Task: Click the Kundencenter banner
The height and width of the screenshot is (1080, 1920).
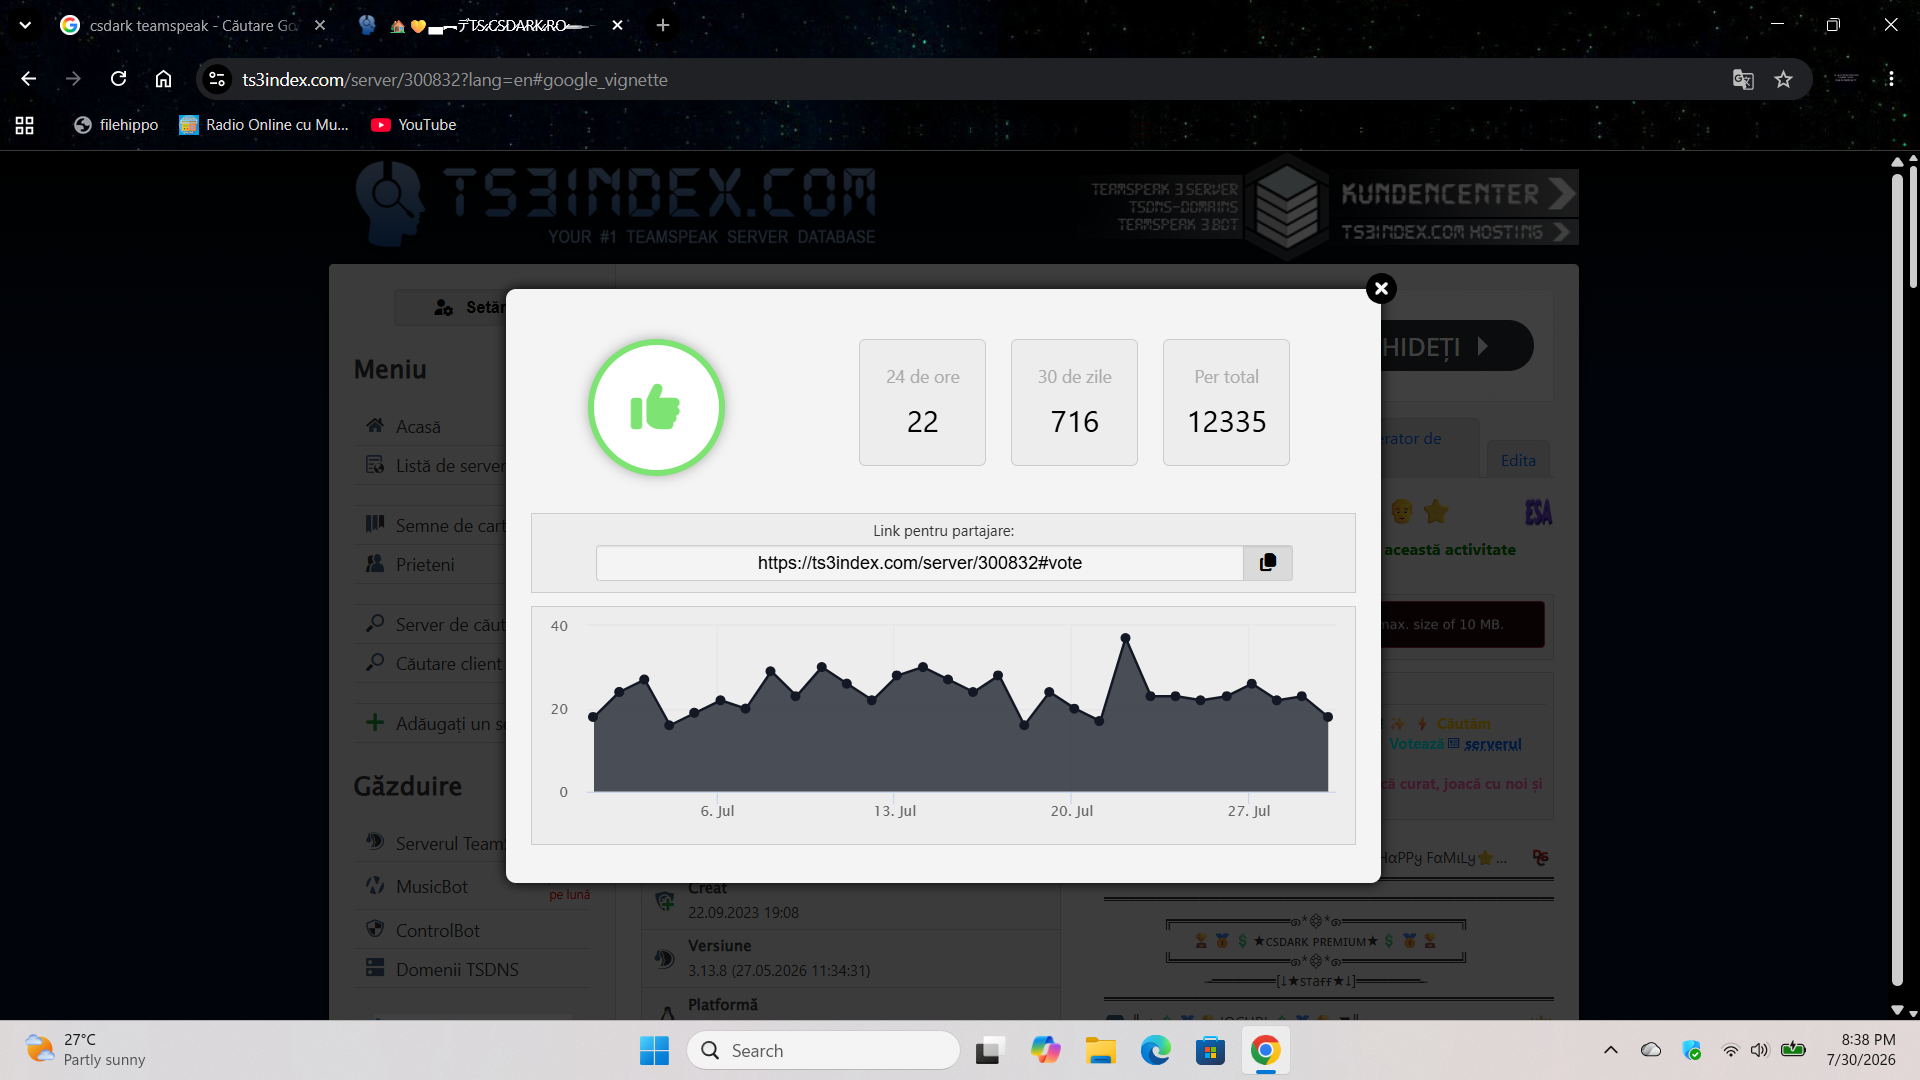Action: (x=1458, y=193)
